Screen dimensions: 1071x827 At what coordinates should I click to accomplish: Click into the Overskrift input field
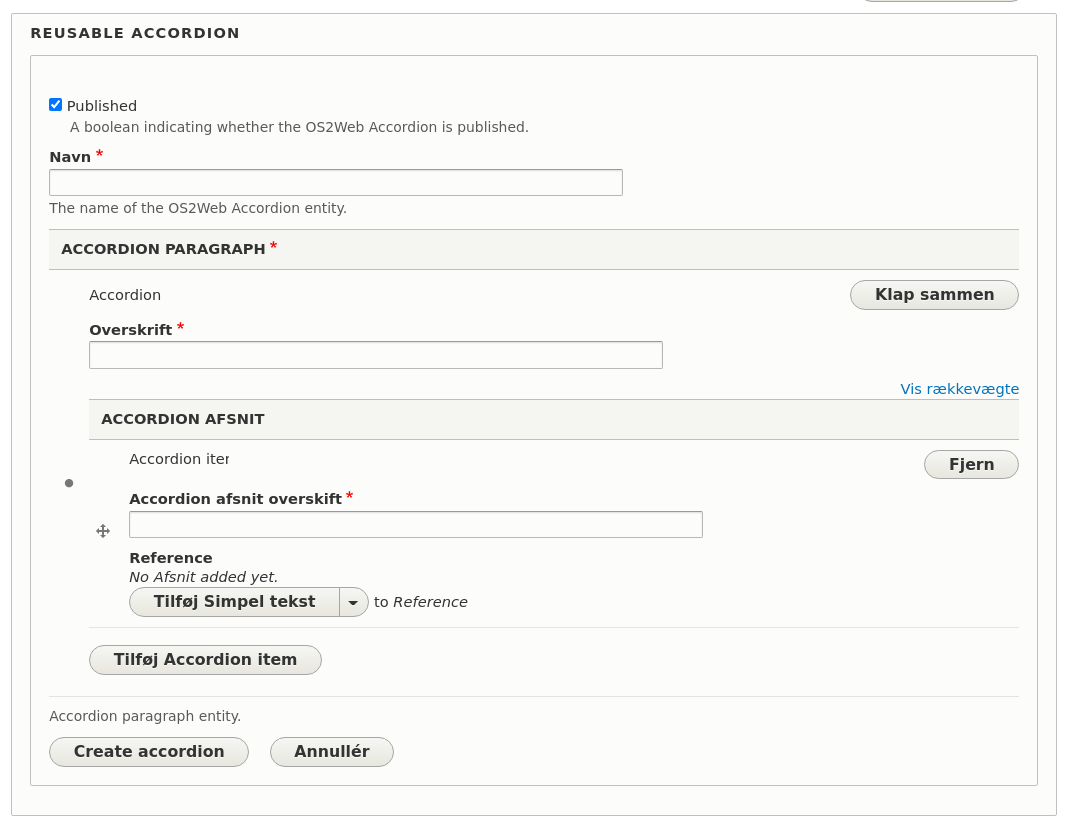(376, 355)
